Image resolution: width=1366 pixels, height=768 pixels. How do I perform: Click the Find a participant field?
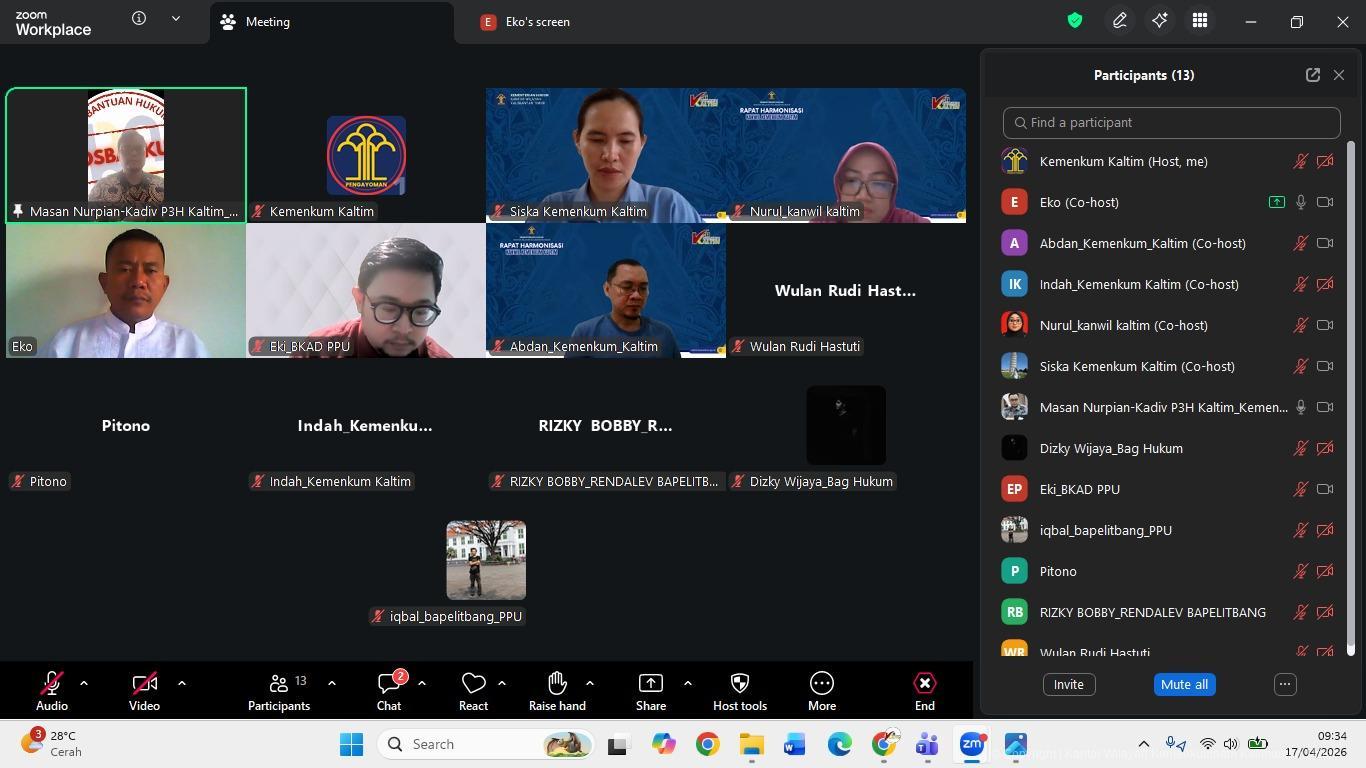pyautogui.click(x=1171, y=122)
